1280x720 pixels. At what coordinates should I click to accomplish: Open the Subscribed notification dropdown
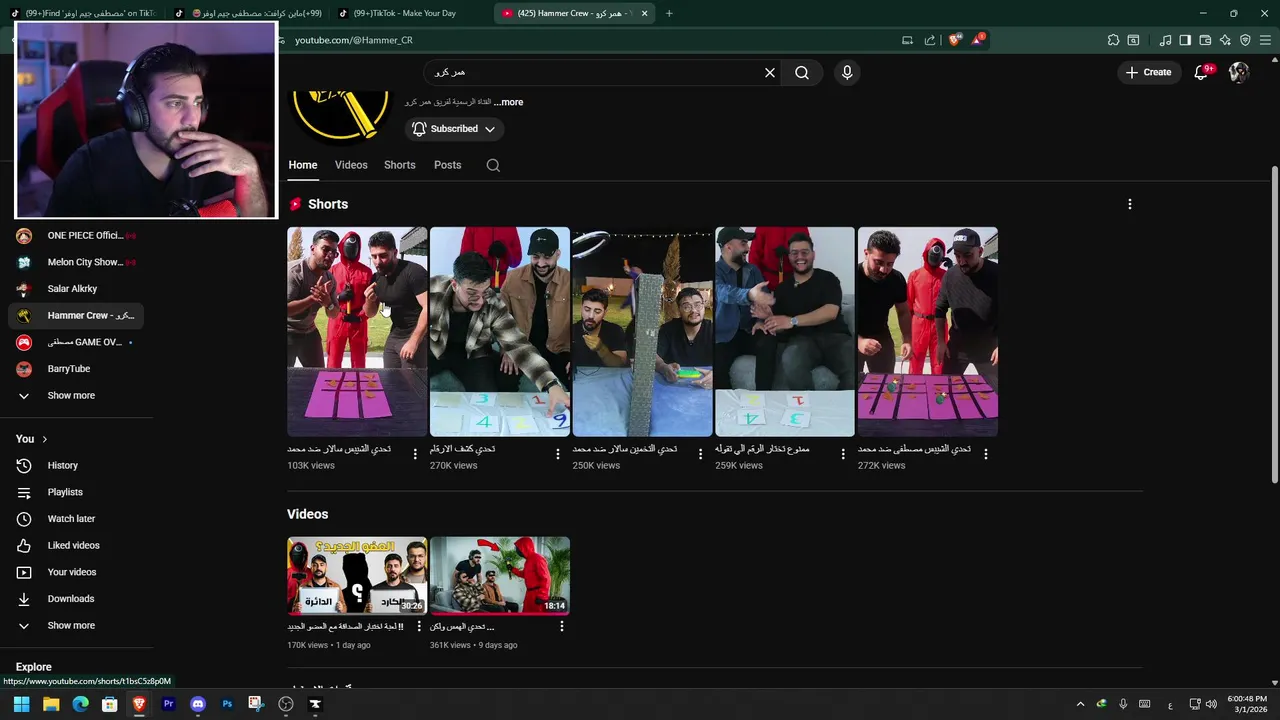point(454,129)
